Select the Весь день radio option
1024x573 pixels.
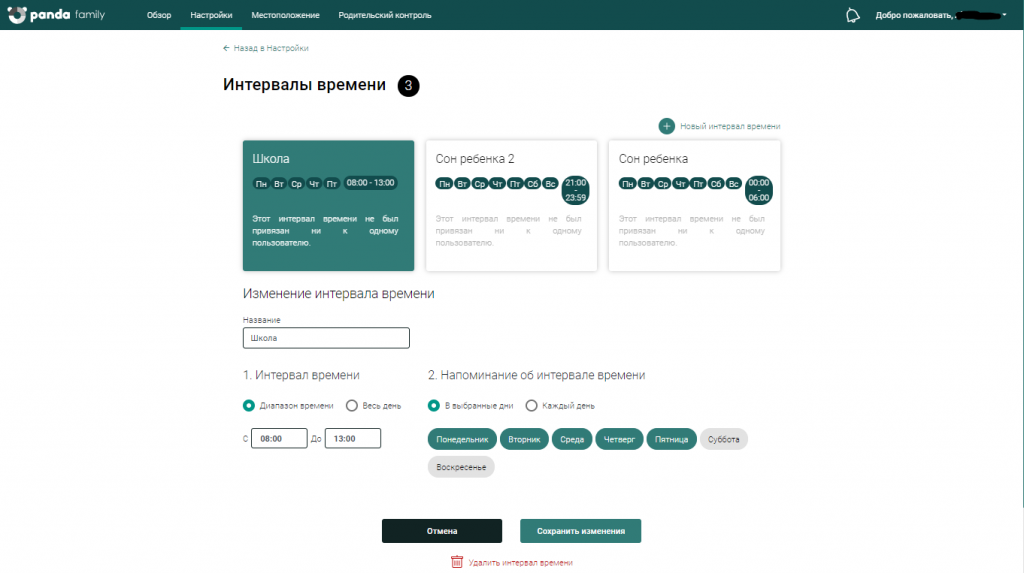352,406
